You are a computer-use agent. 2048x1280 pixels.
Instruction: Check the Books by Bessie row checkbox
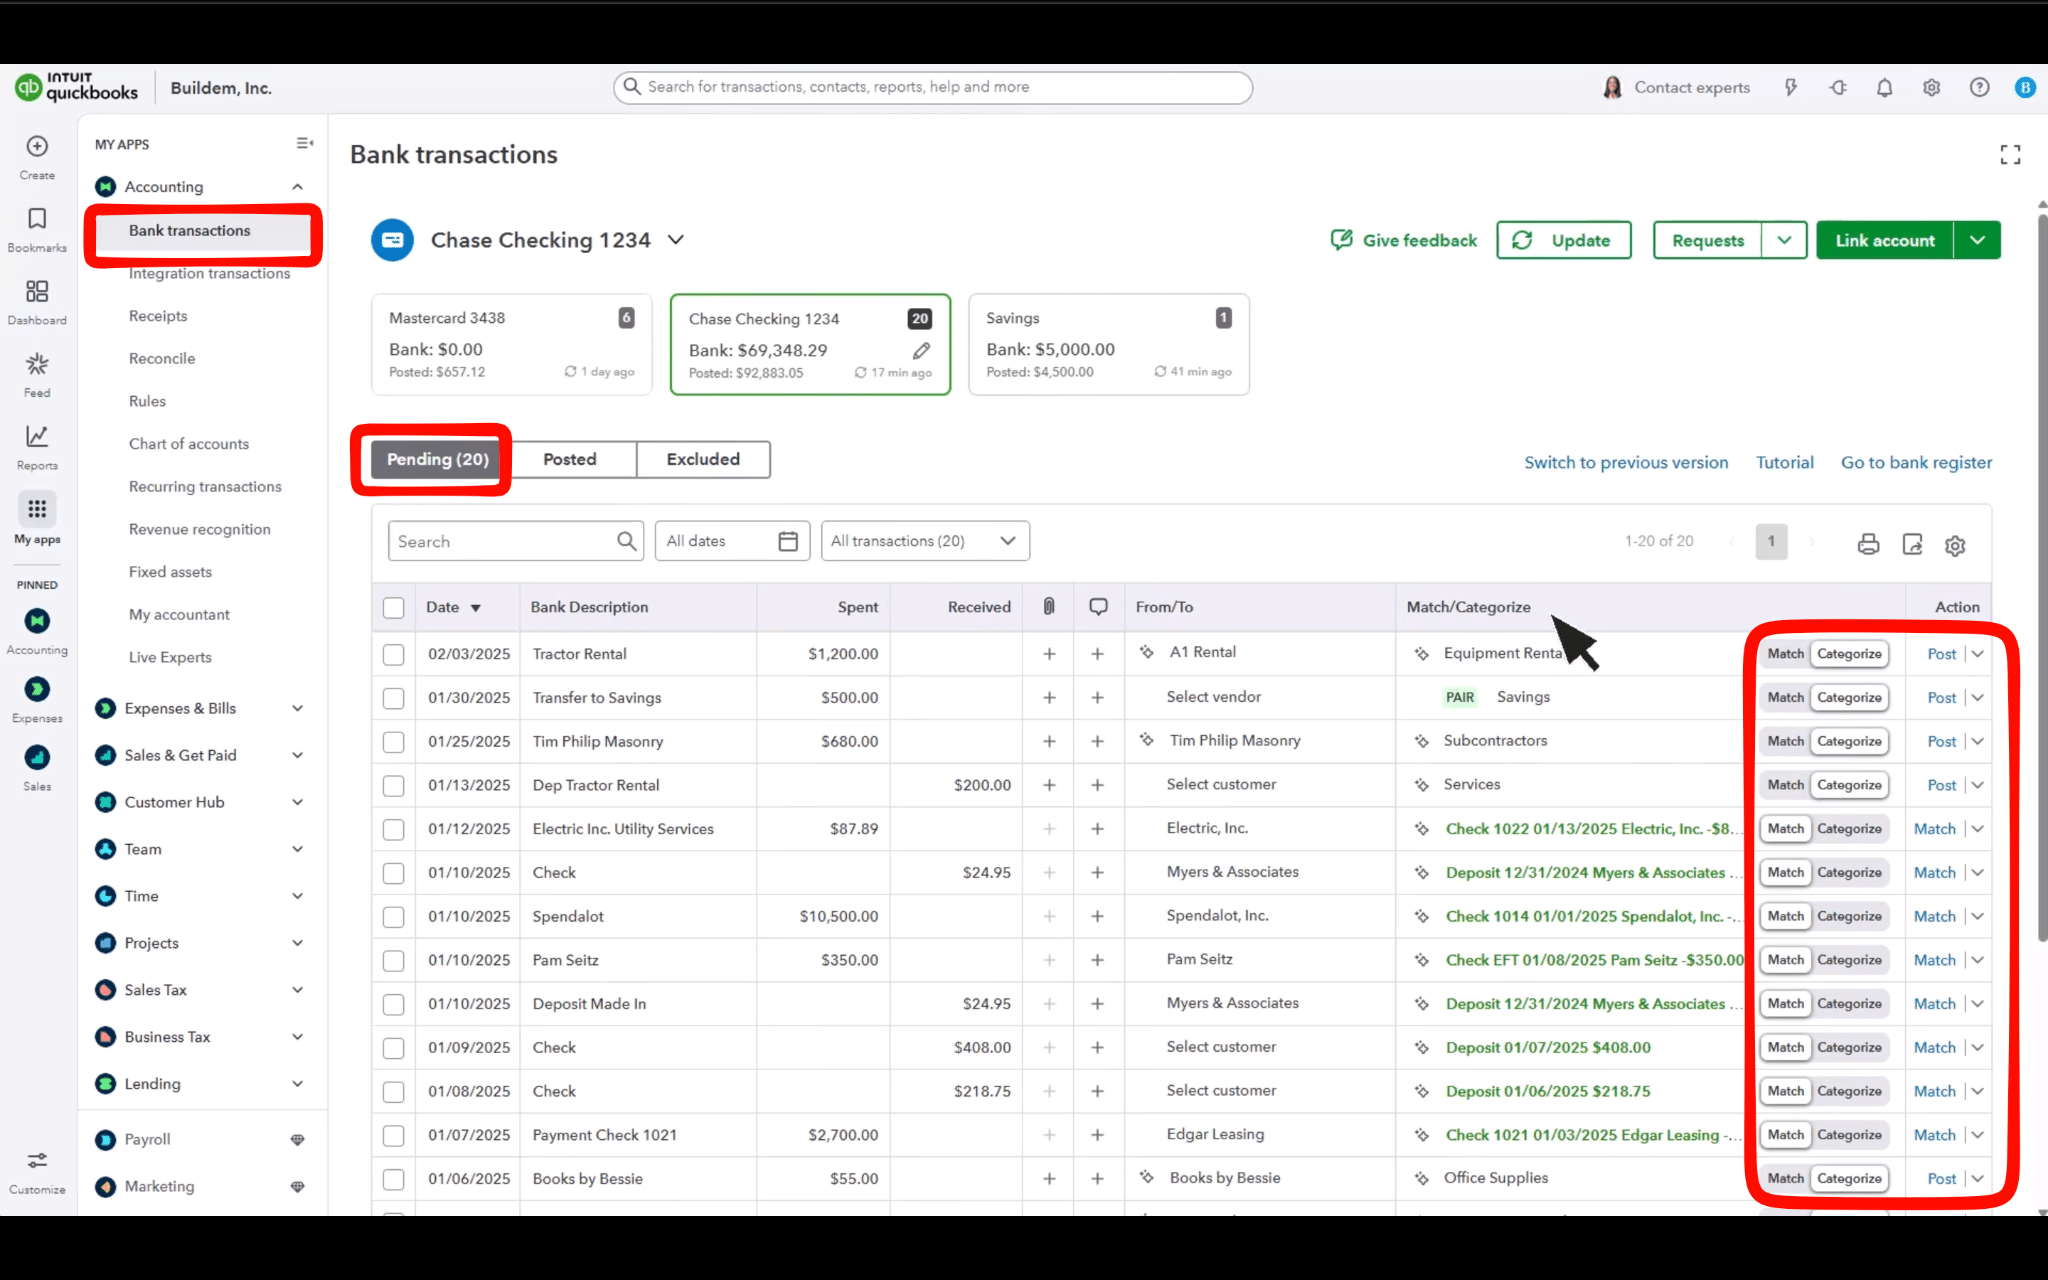click(x=393, y=1179)
